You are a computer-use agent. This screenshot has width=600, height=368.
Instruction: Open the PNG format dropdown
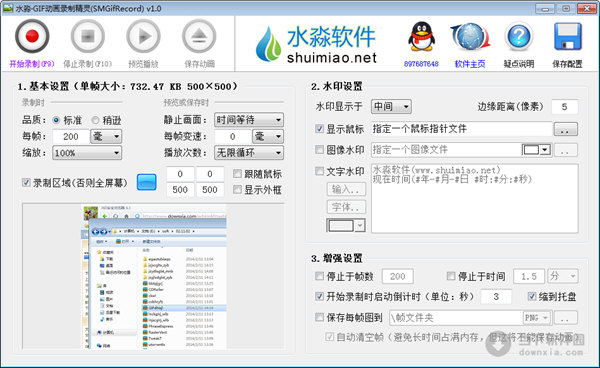537,318
